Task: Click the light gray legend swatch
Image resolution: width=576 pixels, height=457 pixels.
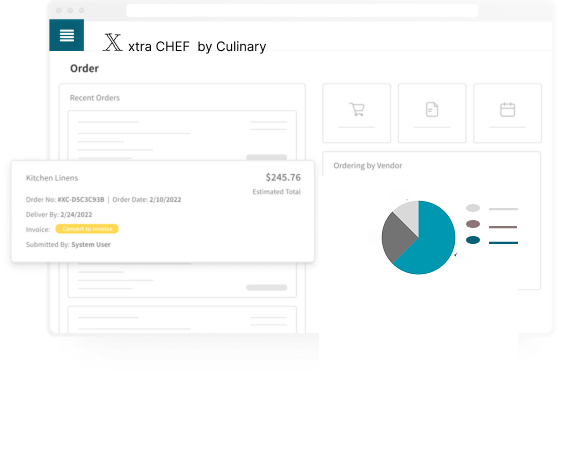Action: pyautogui.click(x=473, y=208)
